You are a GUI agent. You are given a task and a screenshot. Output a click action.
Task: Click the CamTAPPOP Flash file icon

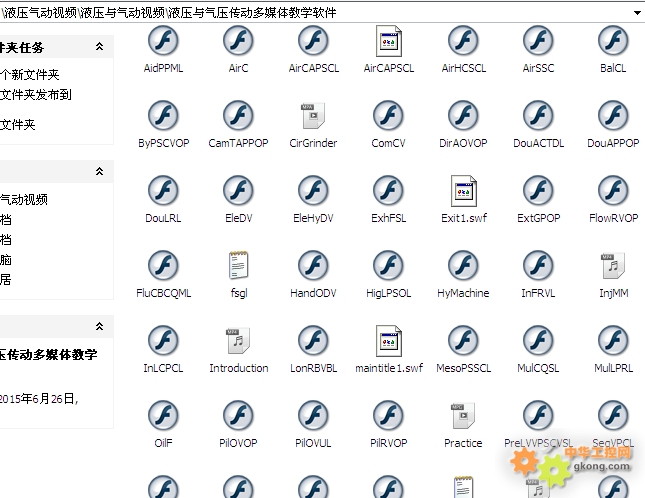click(238, 116)
